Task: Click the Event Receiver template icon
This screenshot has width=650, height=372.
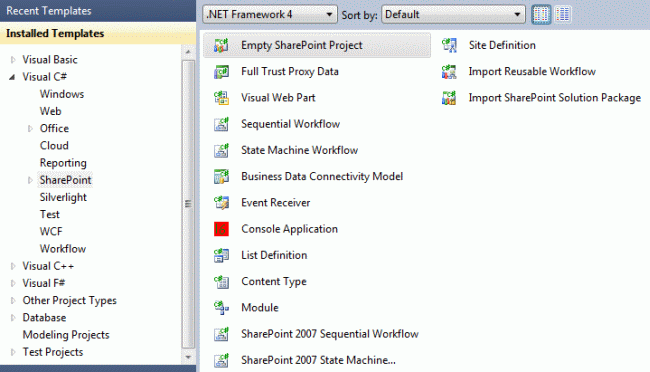Action: pos(221,202)
